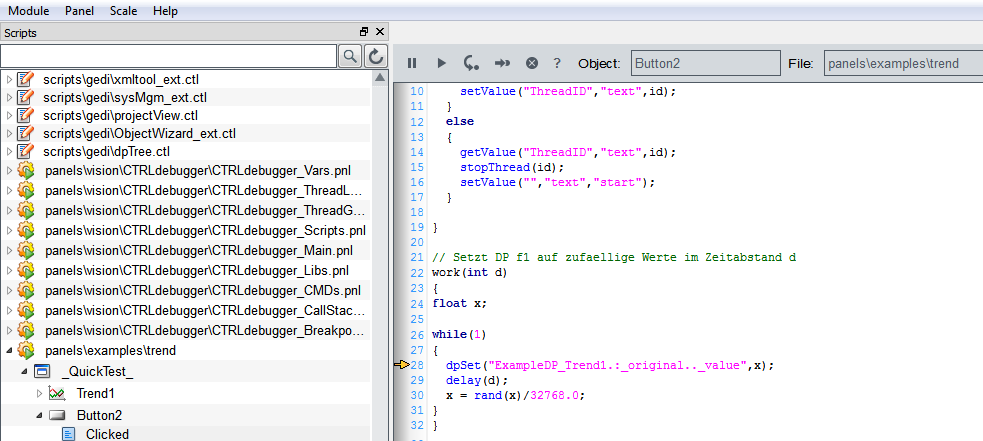This screenshot has width=983, height=441.
Task: Collapse the Button2 tree node
Action: pyautogui.click(x=40, y=414)
